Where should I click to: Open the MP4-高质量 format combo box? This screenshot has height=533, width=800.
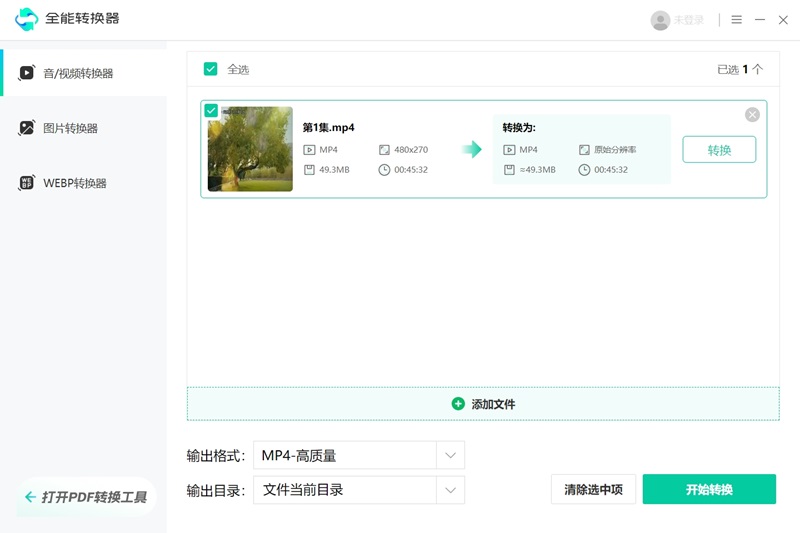pyautogui.click(x=345, y=456)
